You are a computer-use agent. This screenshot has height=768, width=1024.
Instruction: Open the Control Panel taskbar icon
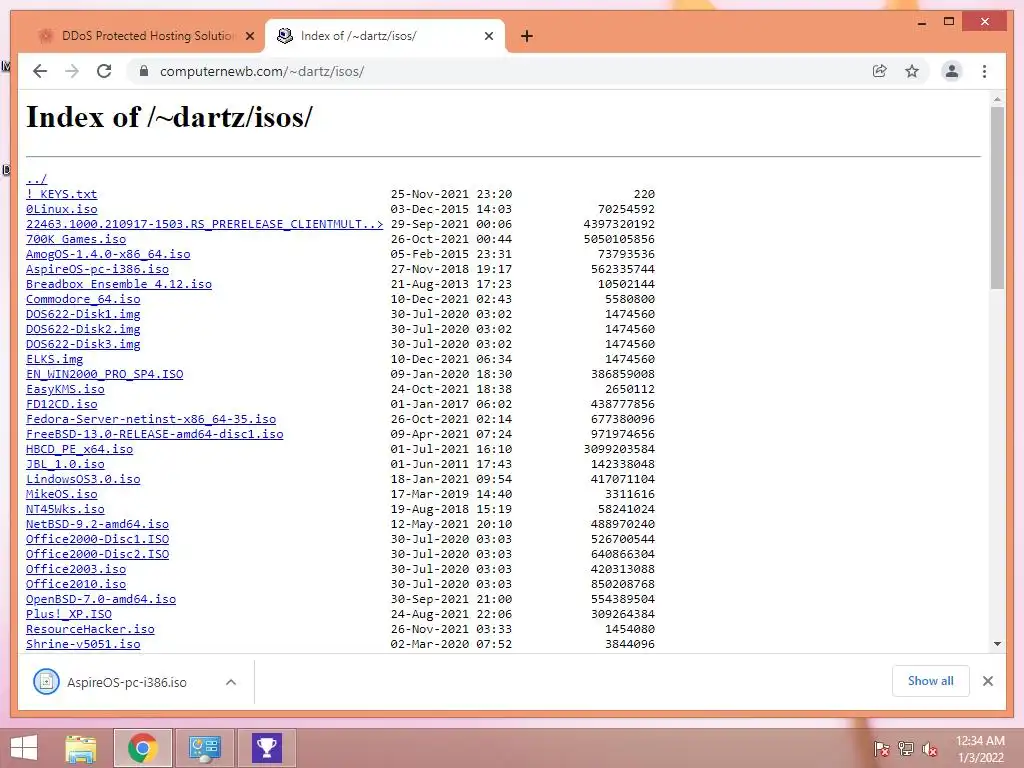coord(204,748)
